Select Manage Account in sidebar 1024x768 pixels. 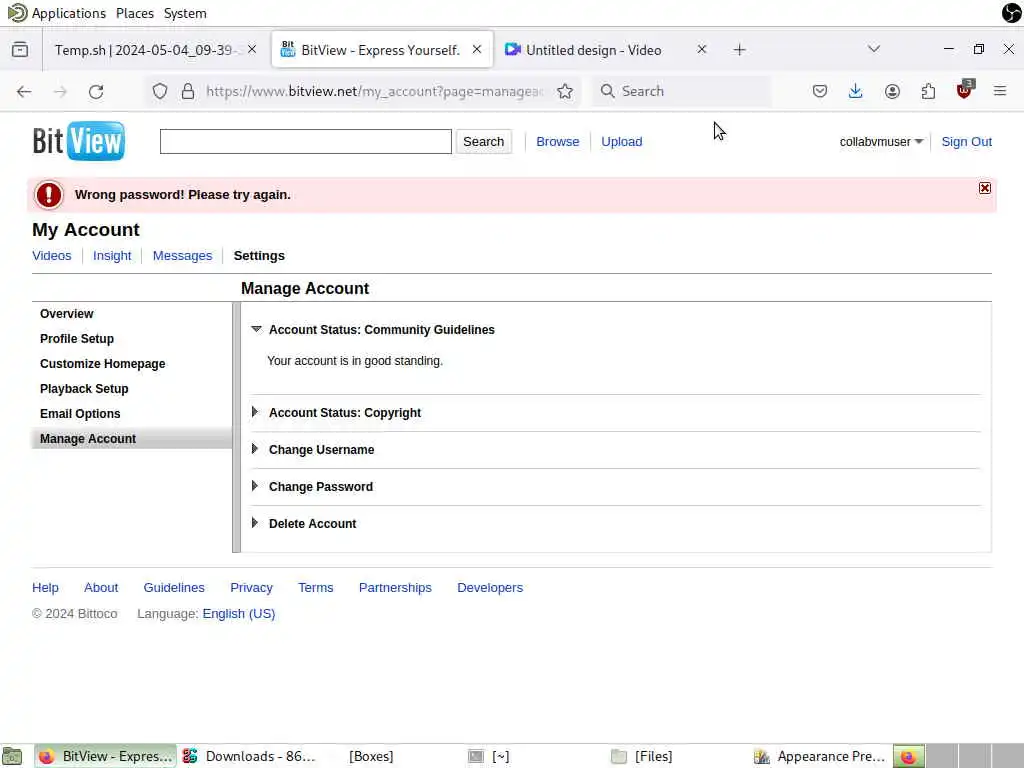pyautogui.click(x=131, y=439)
